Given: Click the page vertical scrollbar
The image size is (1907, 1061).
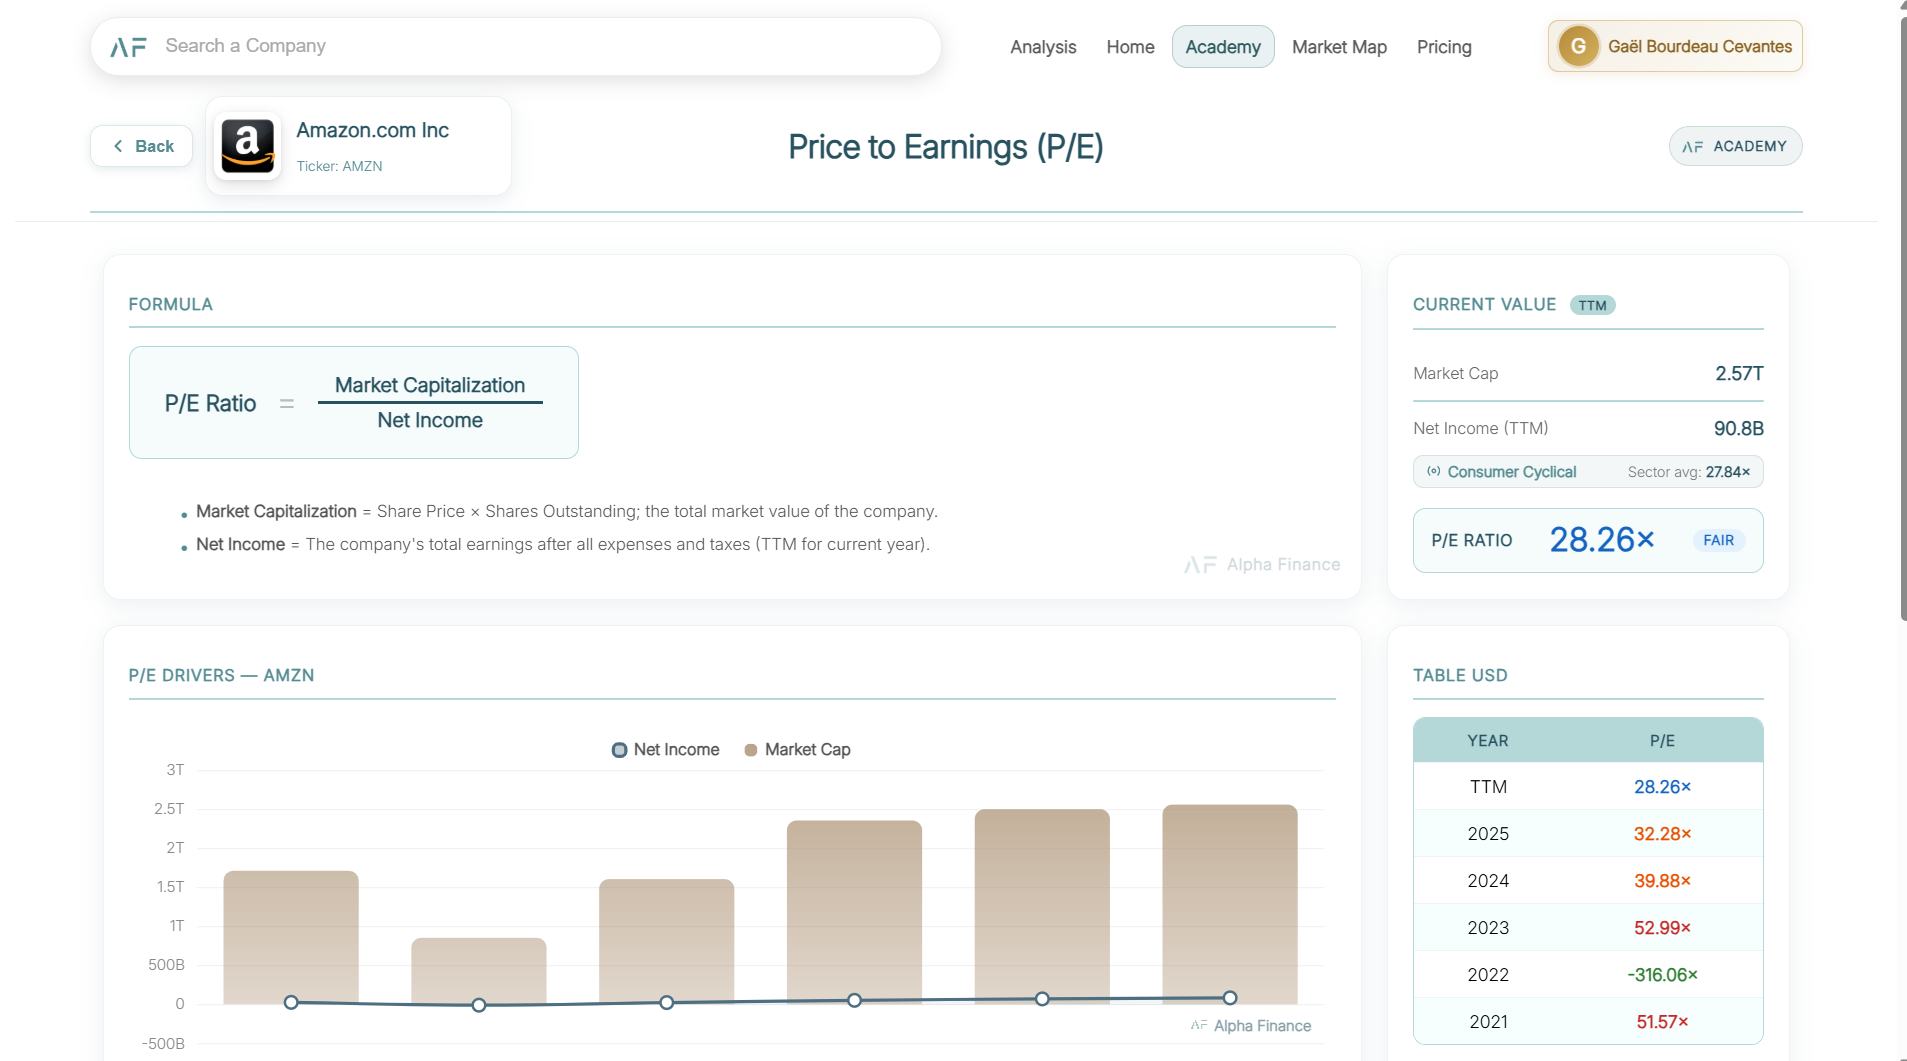Looking at the screenshot, I should click(x=1903, y=320).
